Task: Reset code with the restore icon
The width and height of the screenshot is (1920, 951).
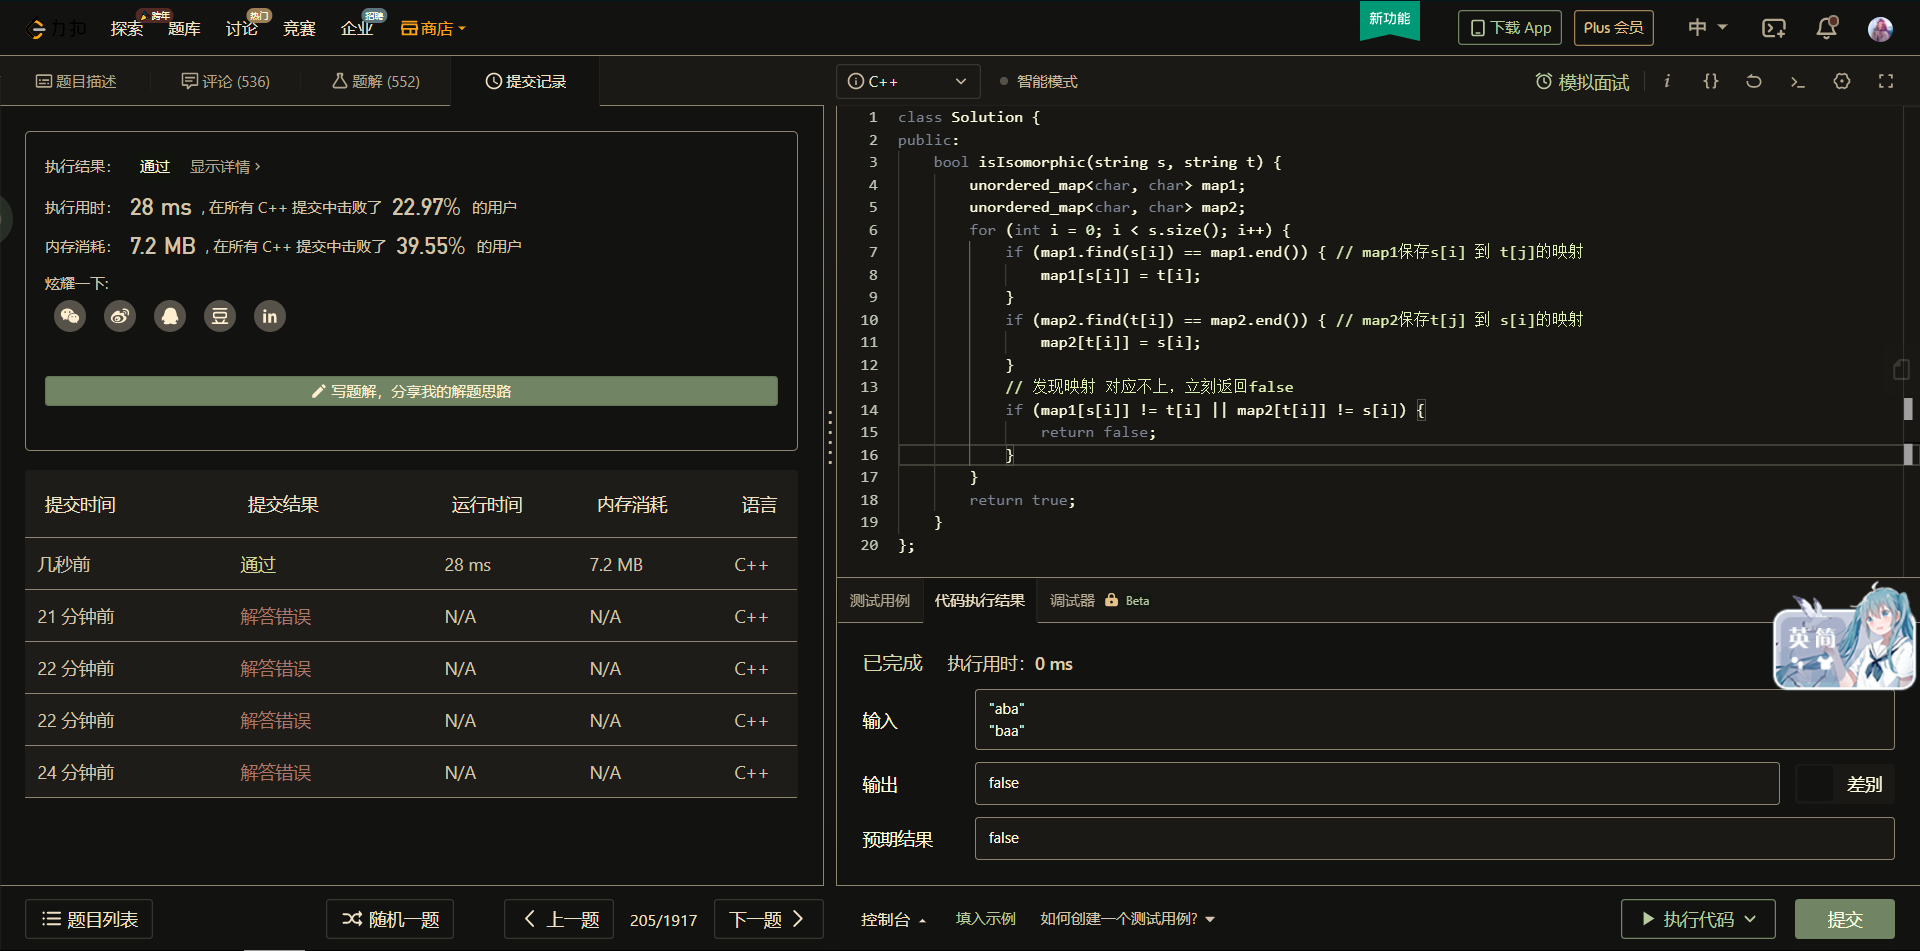Action: click(x=1754, y=82)
